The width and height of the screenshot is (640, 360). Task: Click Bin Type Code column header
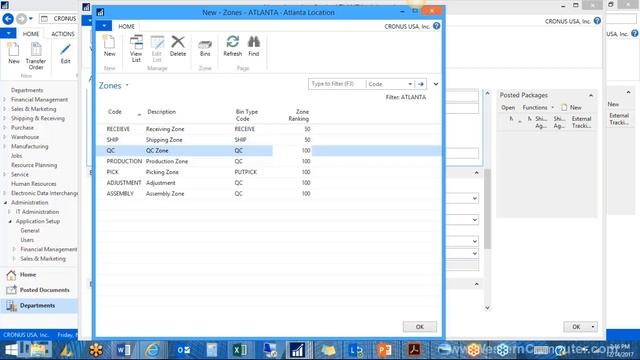(x=247, y=115)
